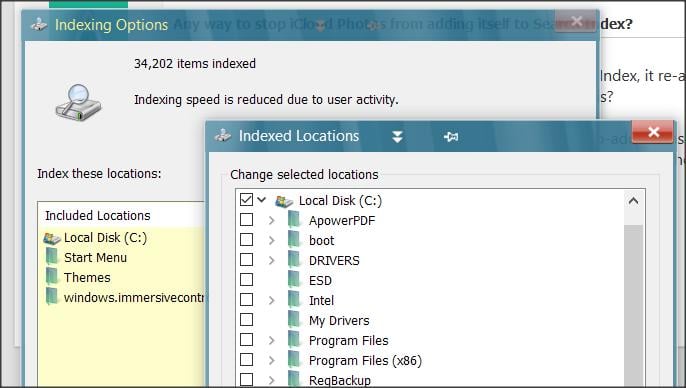The width and height of the screenshot is (686, 388).
Task: Click the Local Disk (C:) drive icon in tree
Action: [284, 201]
